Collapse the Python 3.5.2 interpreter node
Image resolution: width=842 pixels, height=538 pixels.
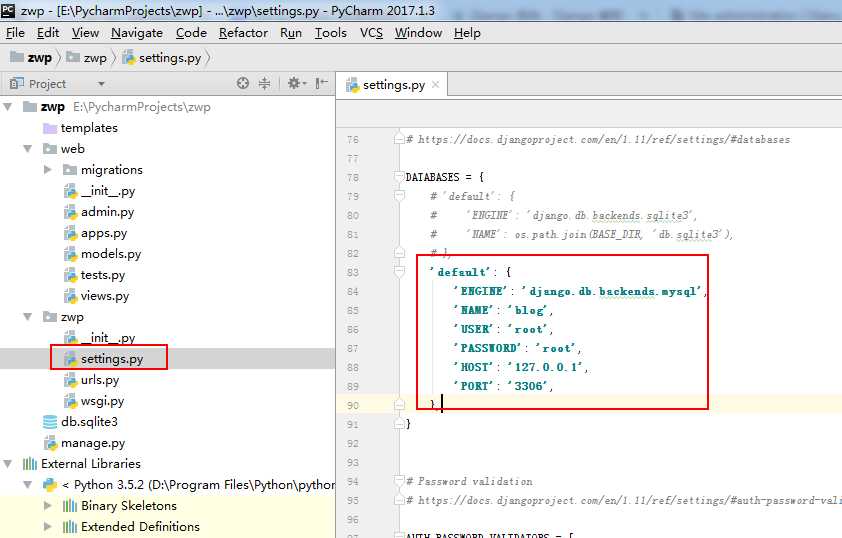coord(27,485)
